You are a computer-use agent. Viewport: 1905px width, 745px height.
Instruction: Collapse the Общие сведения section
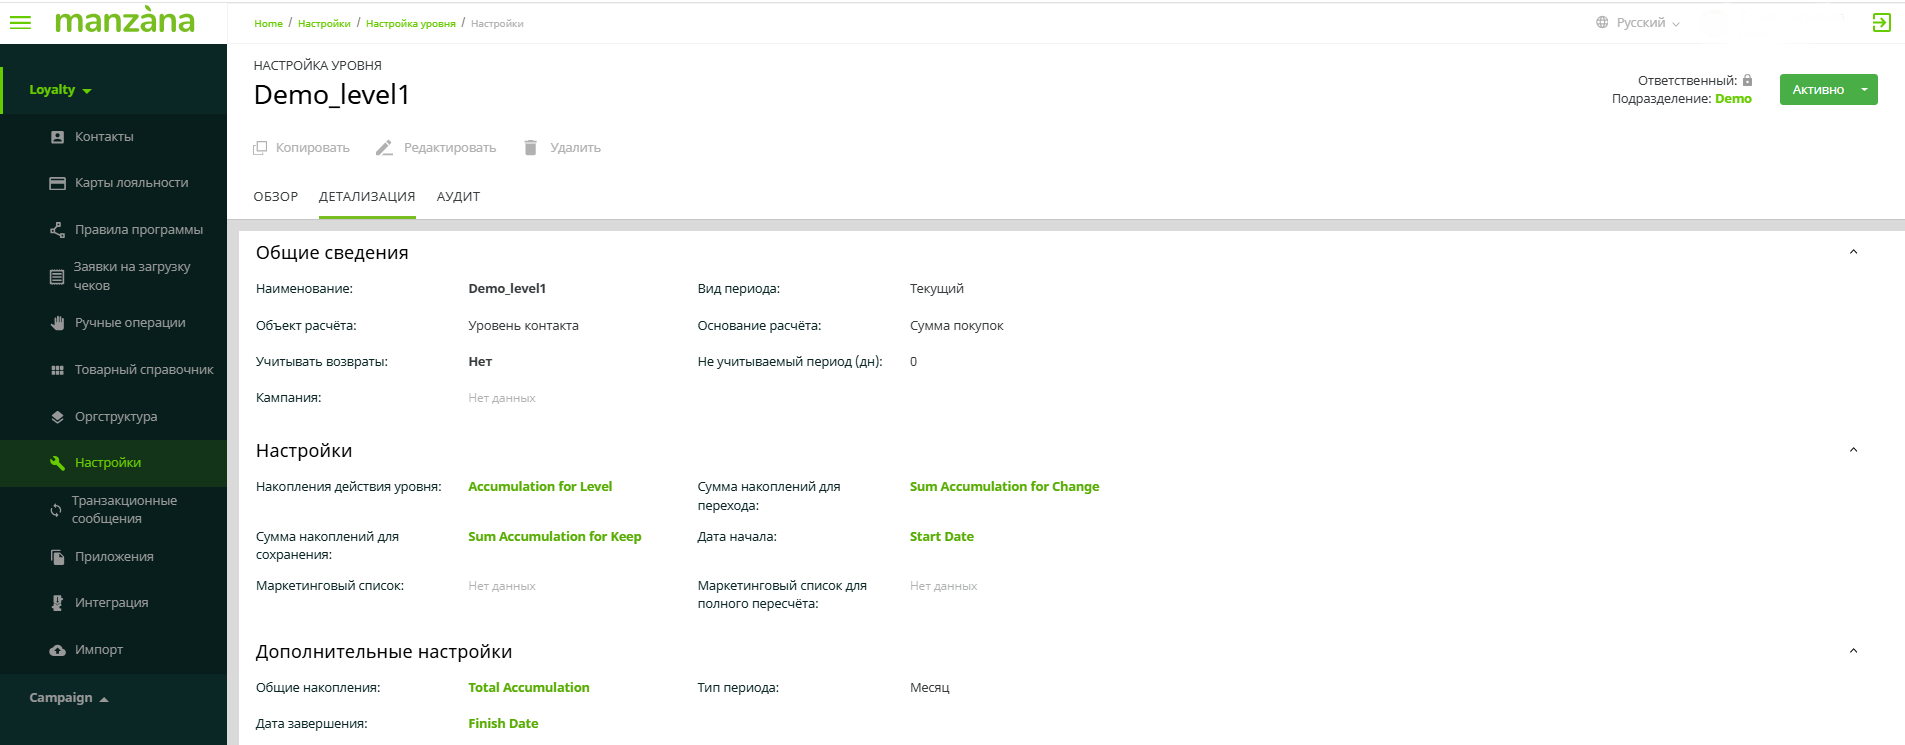tap(1853, 252)
